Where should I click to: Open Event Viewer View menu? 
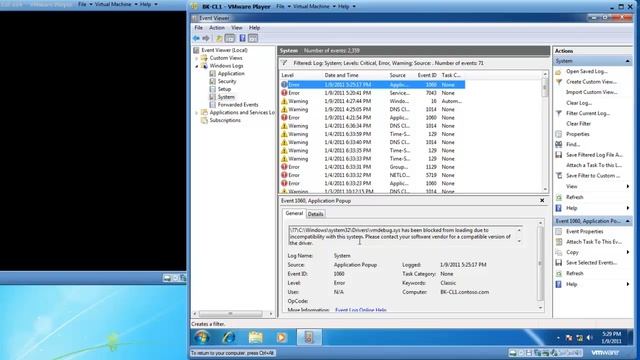click(237, 28)
